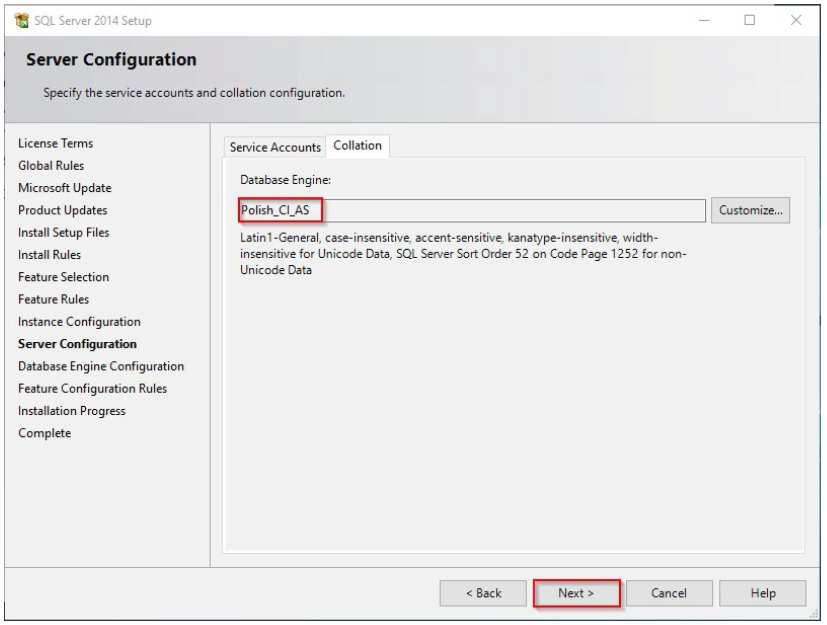Click the Install Setup Files step
The height and width of the screenshot is (625, 827).
(x=64, y=233)
